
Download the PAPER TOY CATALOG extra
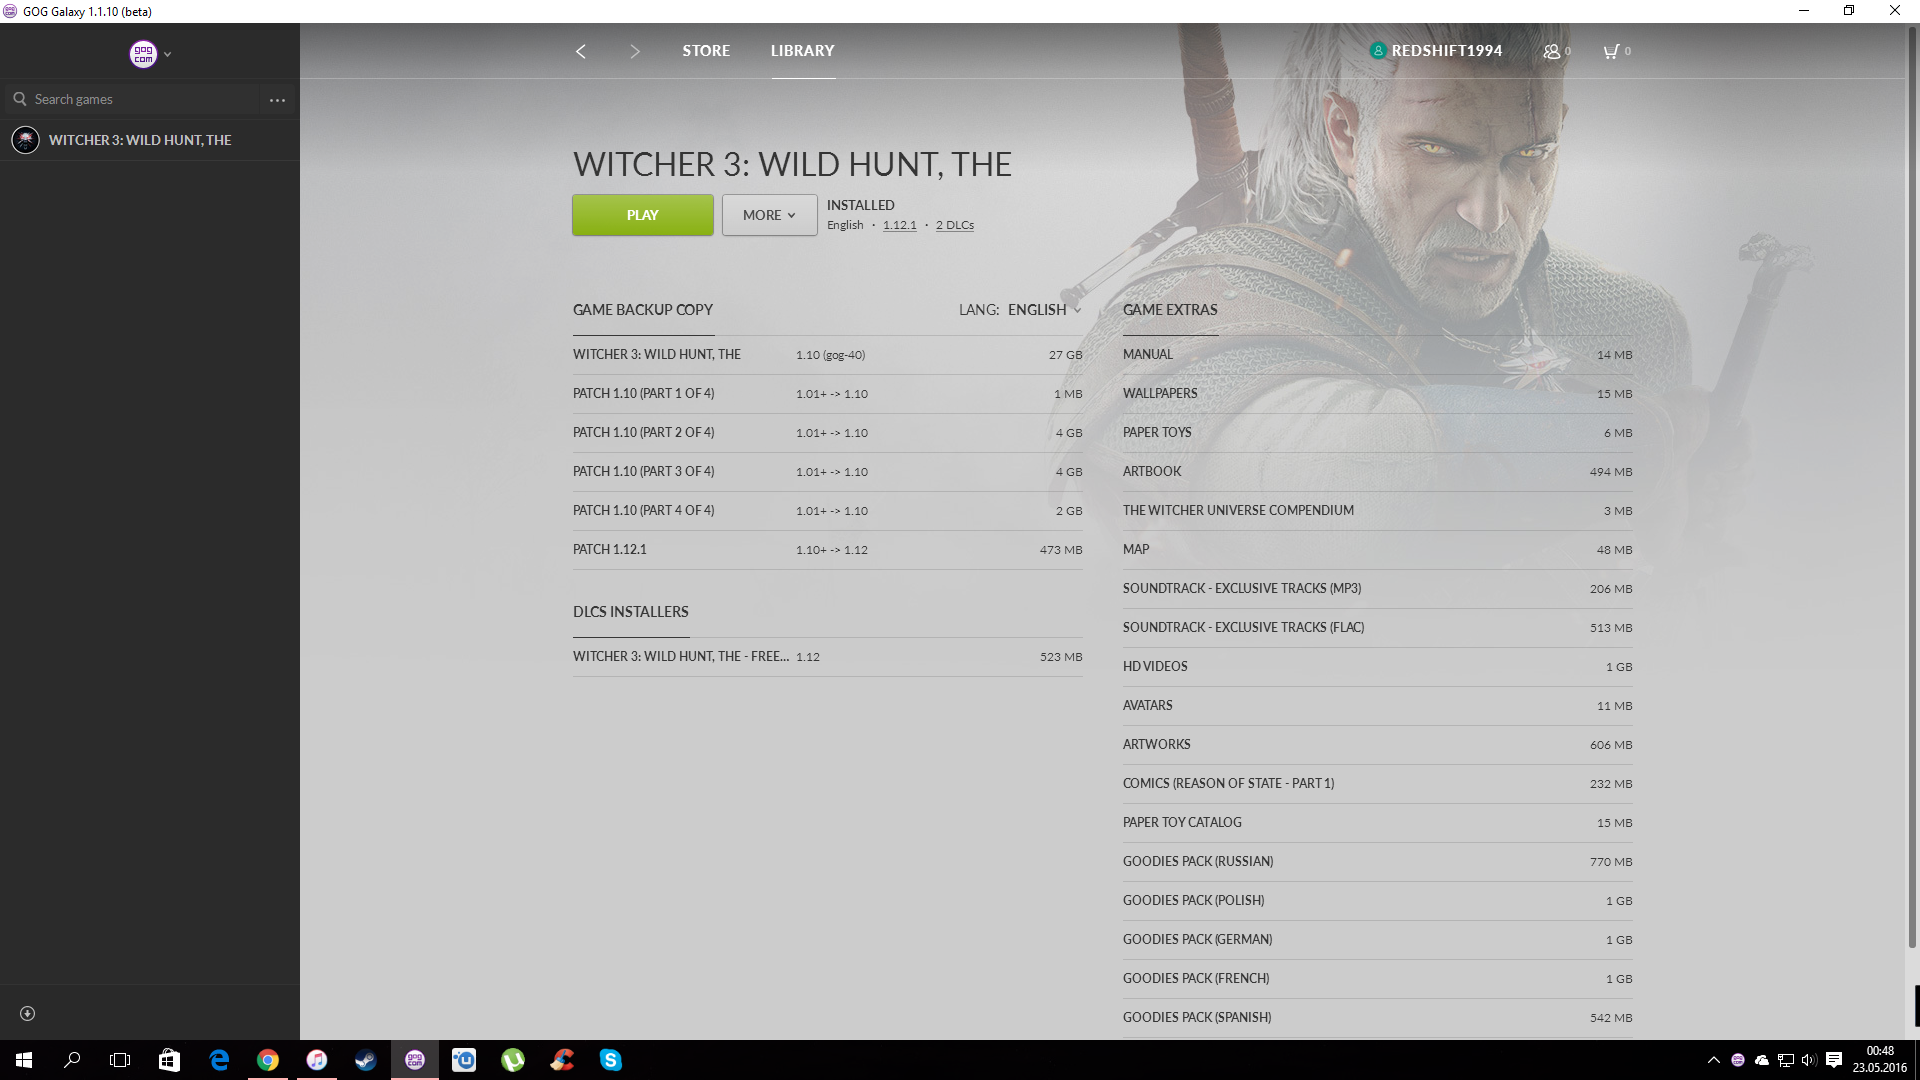[x=1377, y=823]
